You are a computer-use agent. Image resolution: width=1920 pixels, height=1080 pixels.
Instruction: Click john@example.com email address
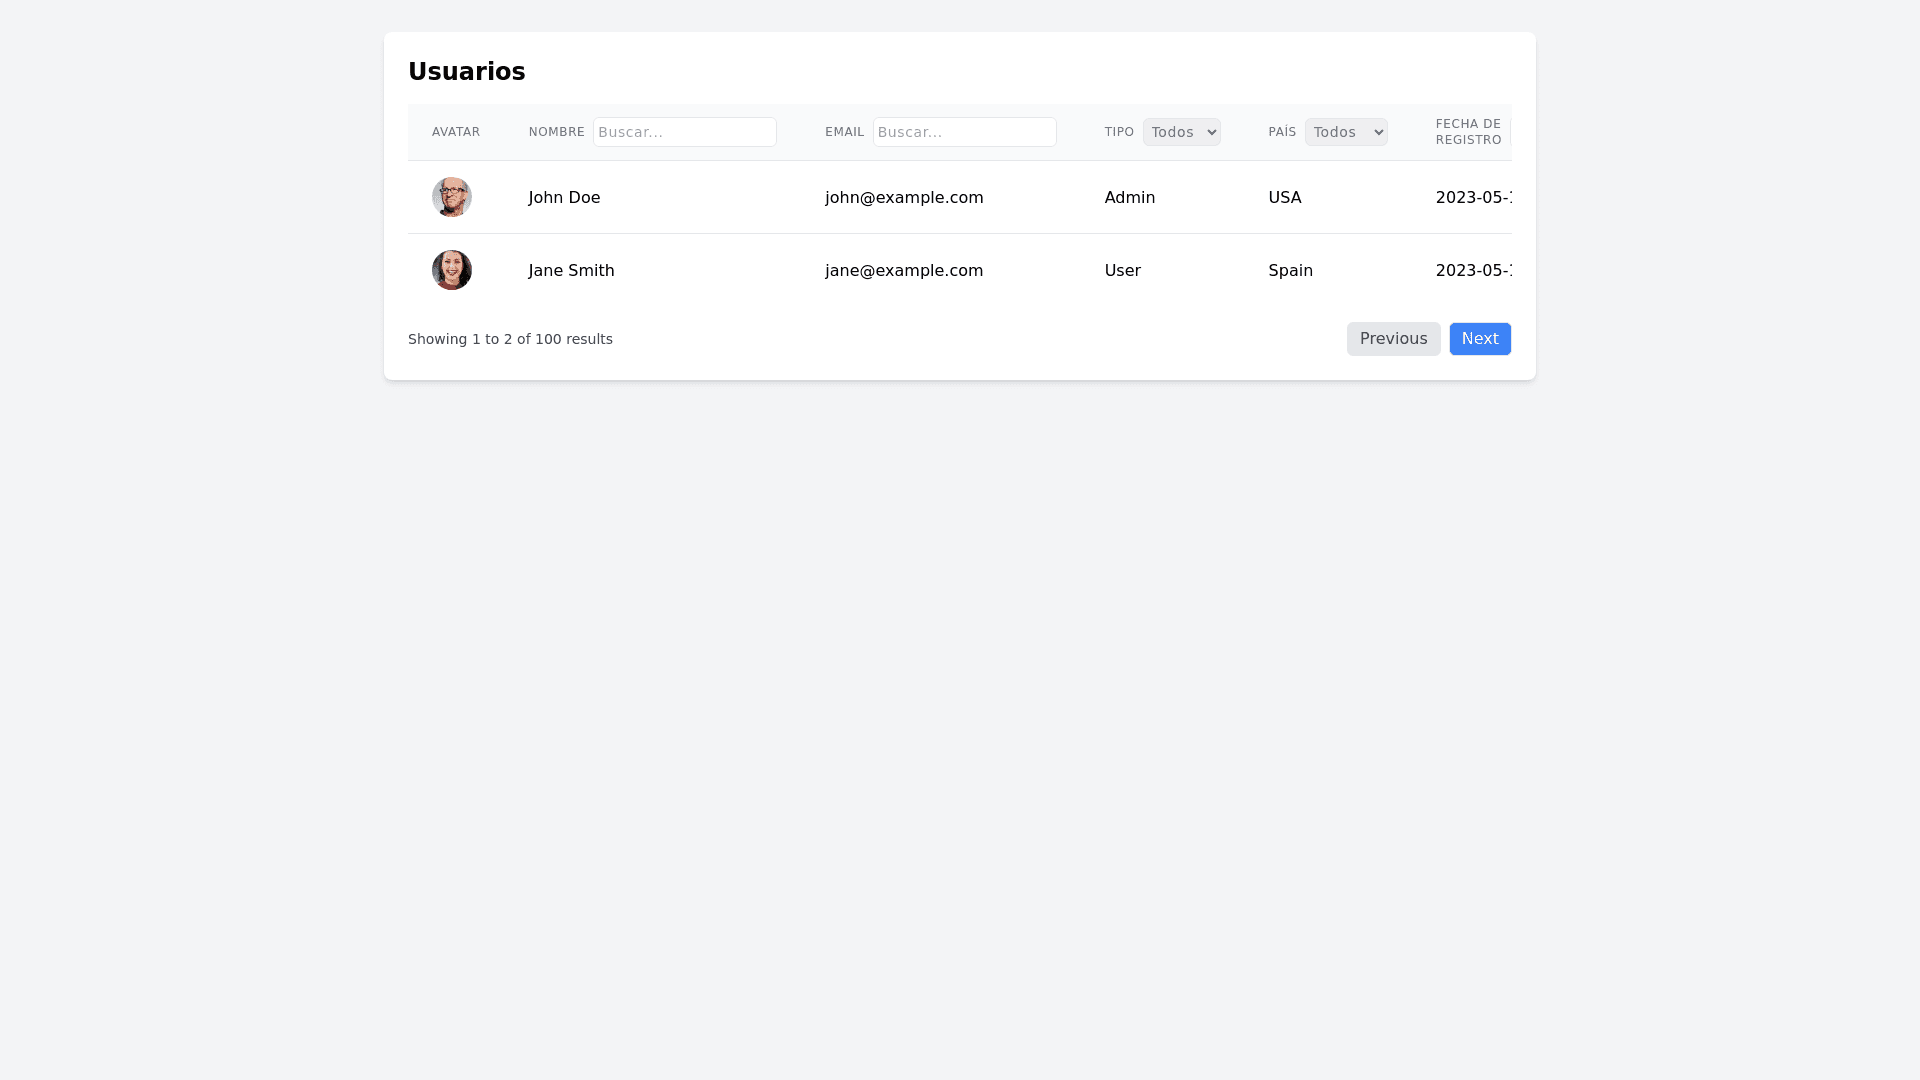coord(903,198)
